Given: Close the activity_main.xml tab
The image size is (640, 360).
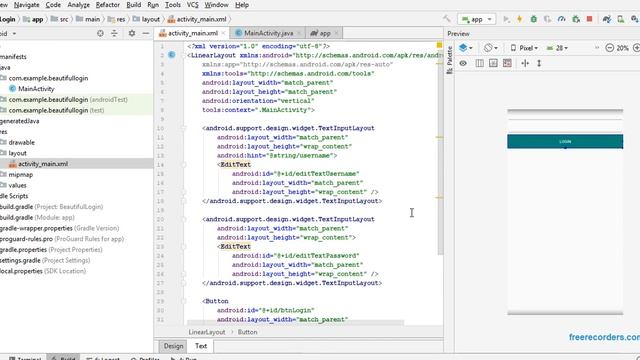Looking at the screenshot, I should [x=223, y=33].
